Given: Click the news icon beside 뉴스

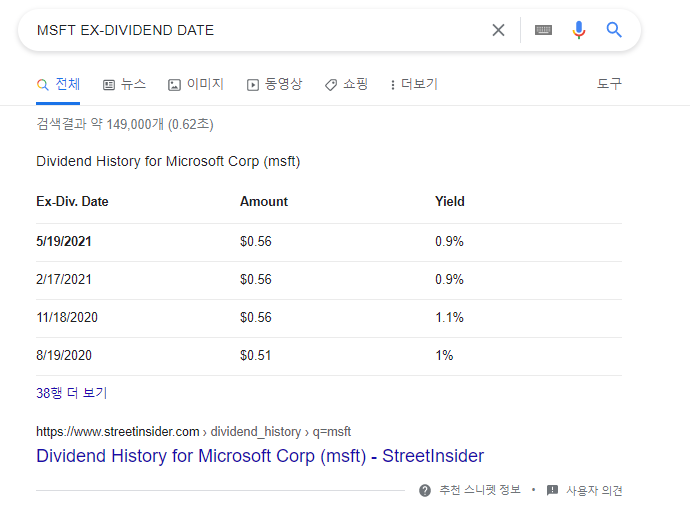Looking at the screenshot, I should pos(109,85).
